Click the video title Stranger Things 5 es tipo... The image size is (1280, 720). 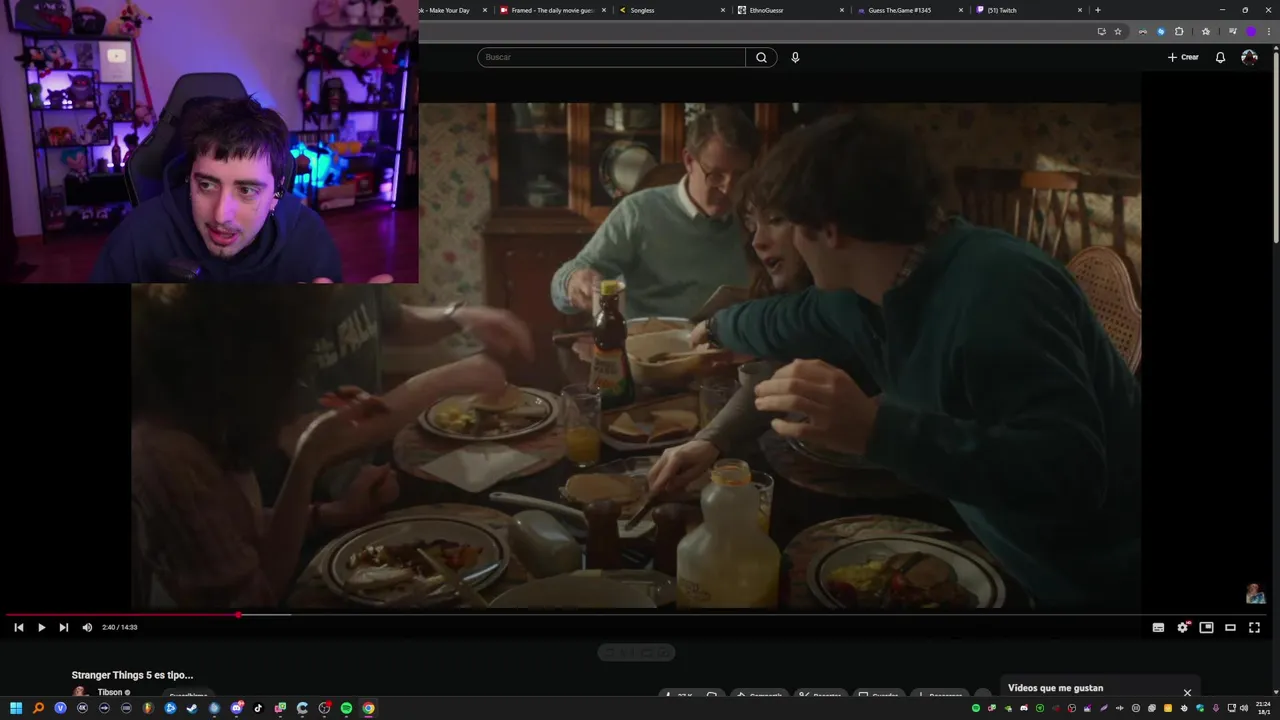[x=132, y=675]
